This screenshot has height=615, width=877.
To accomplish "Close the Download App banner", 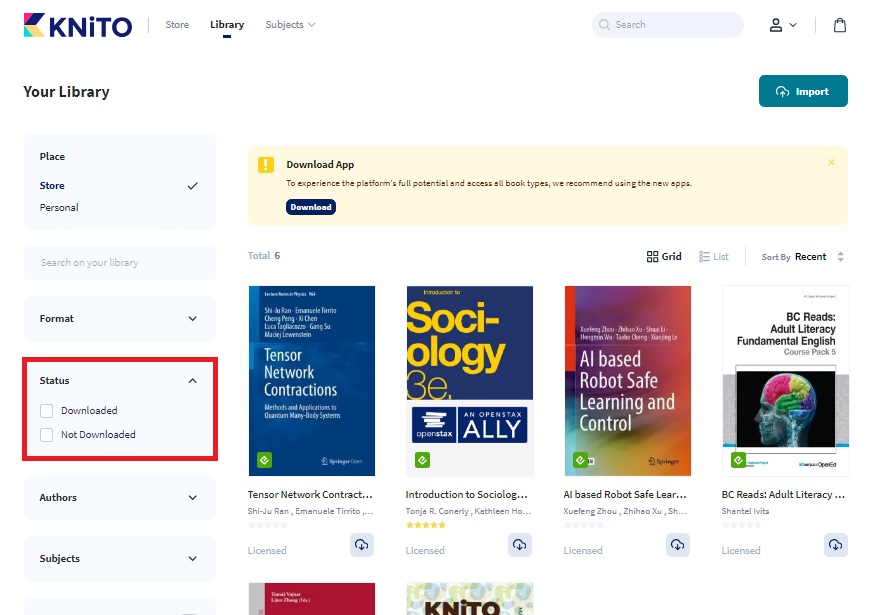I will coord(831,162).
